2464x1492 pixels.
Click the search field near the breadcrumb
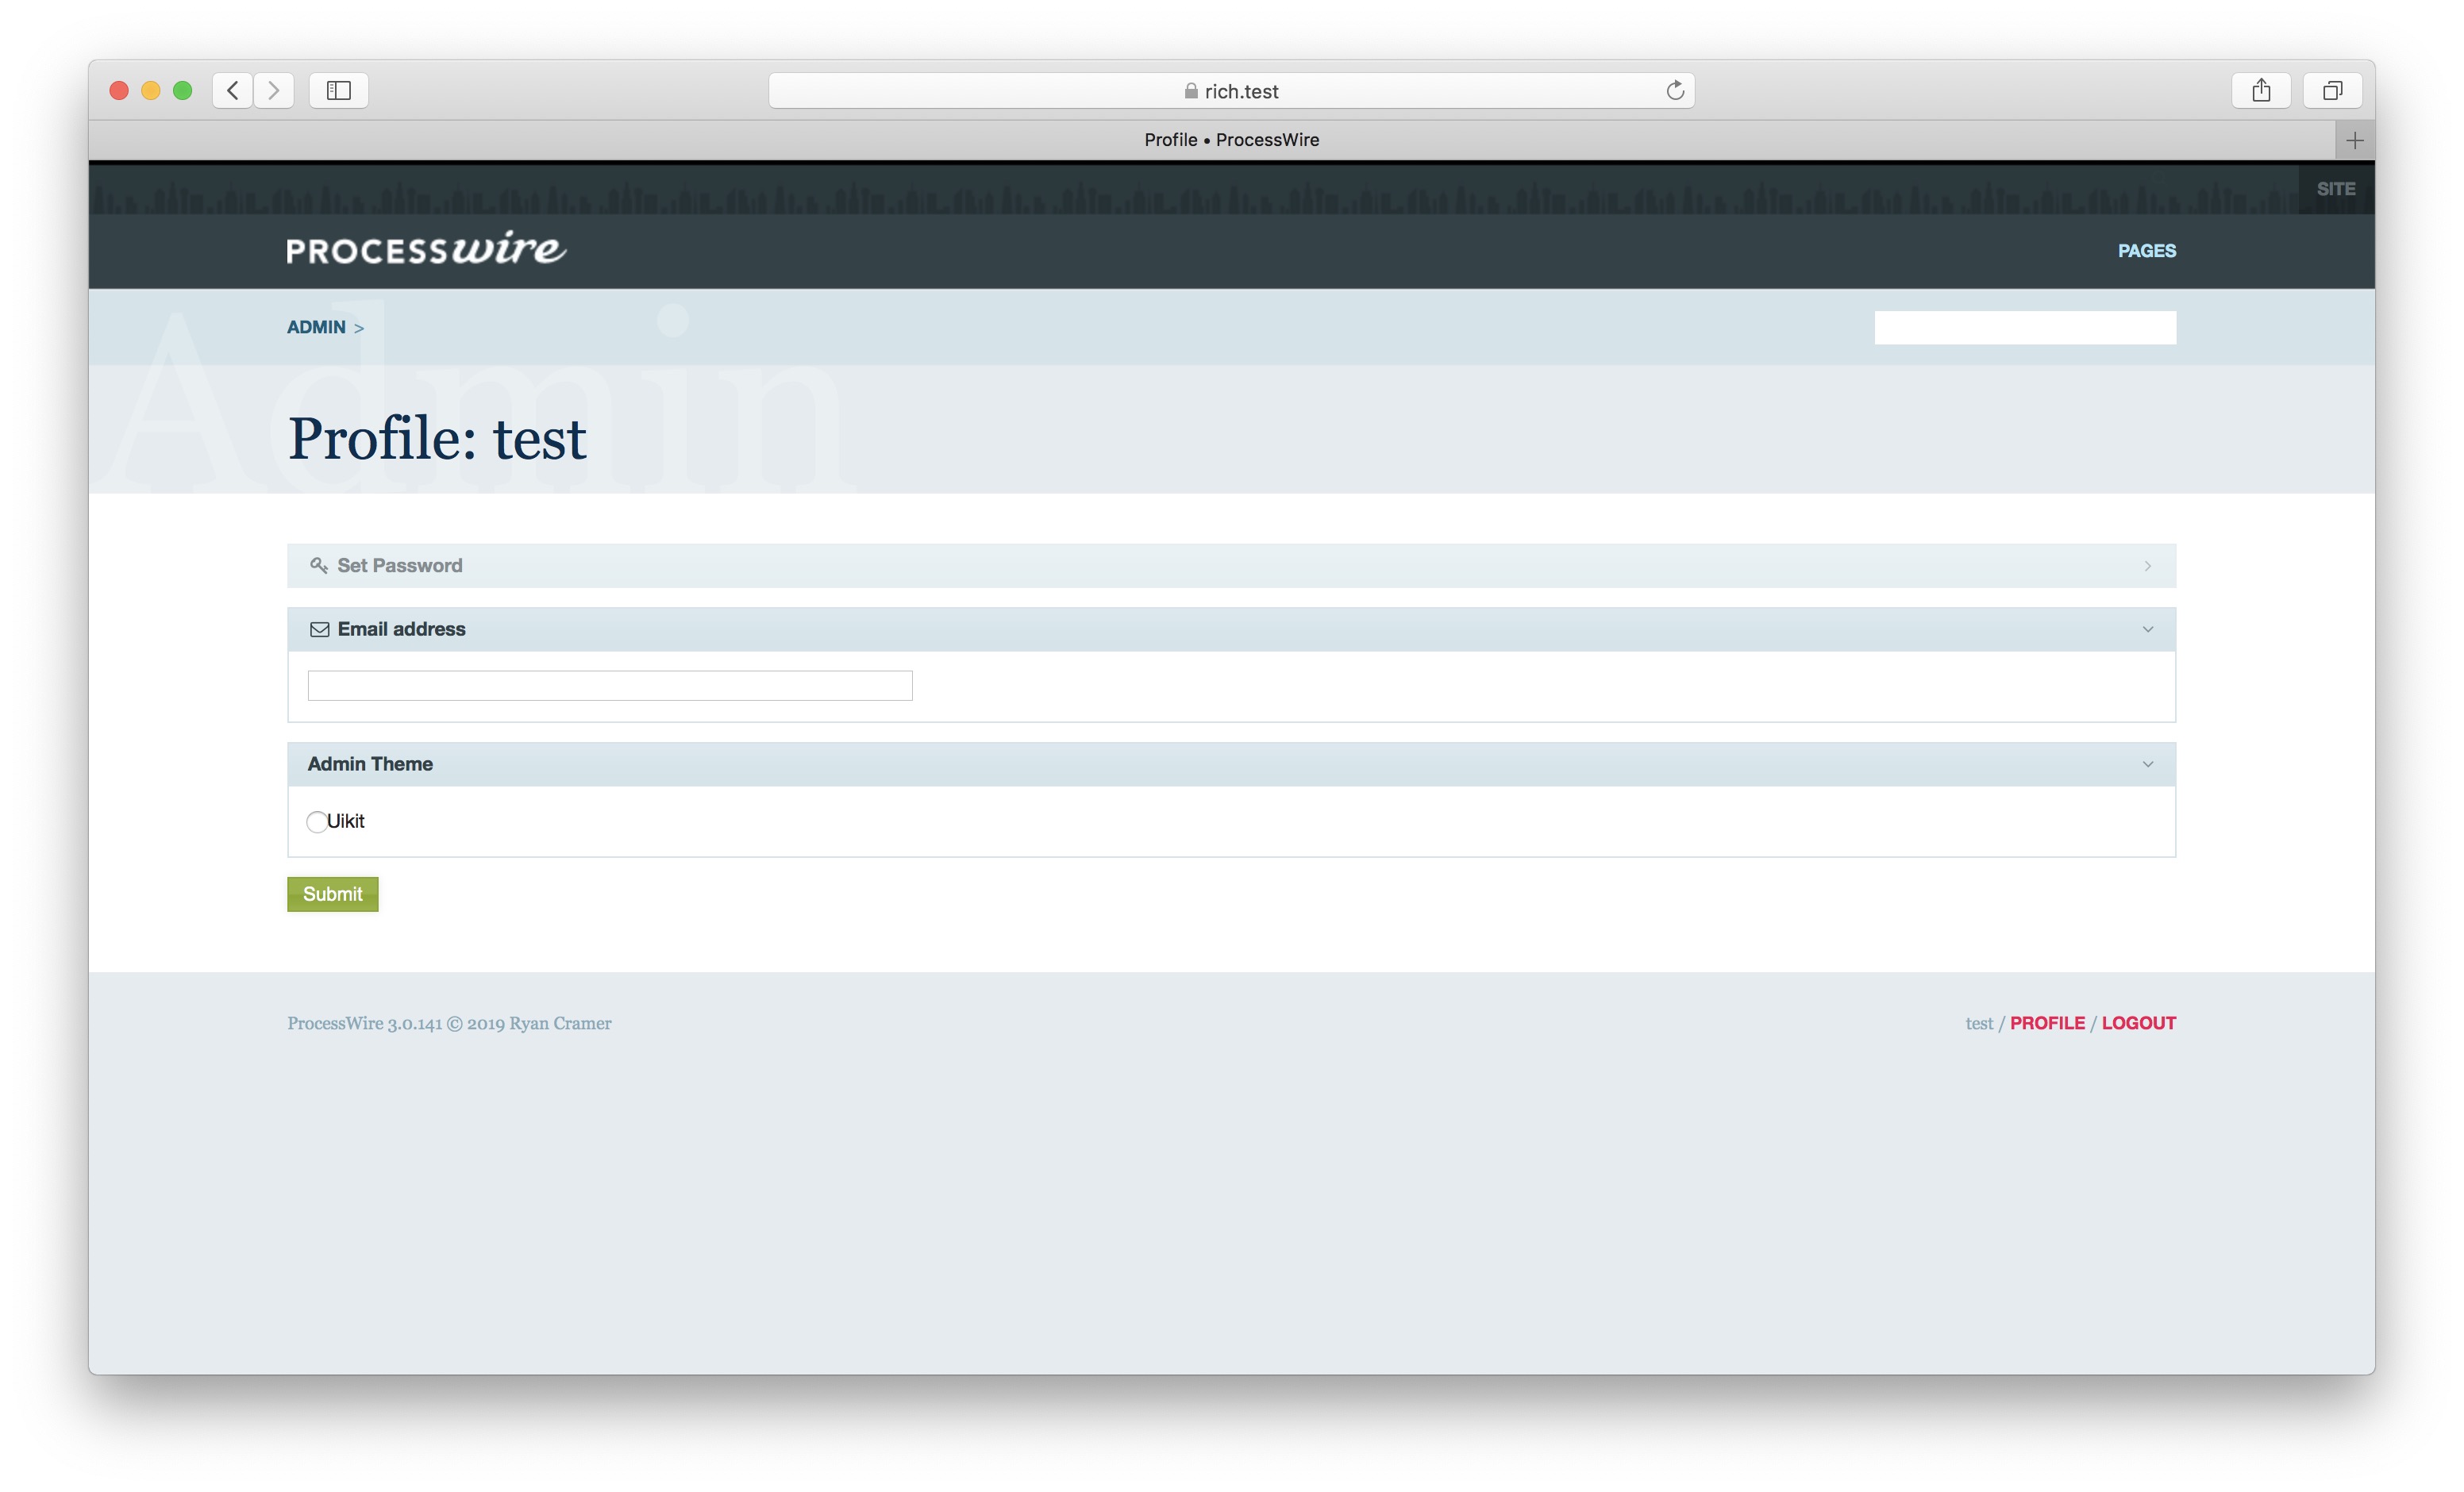[2024, 327]
